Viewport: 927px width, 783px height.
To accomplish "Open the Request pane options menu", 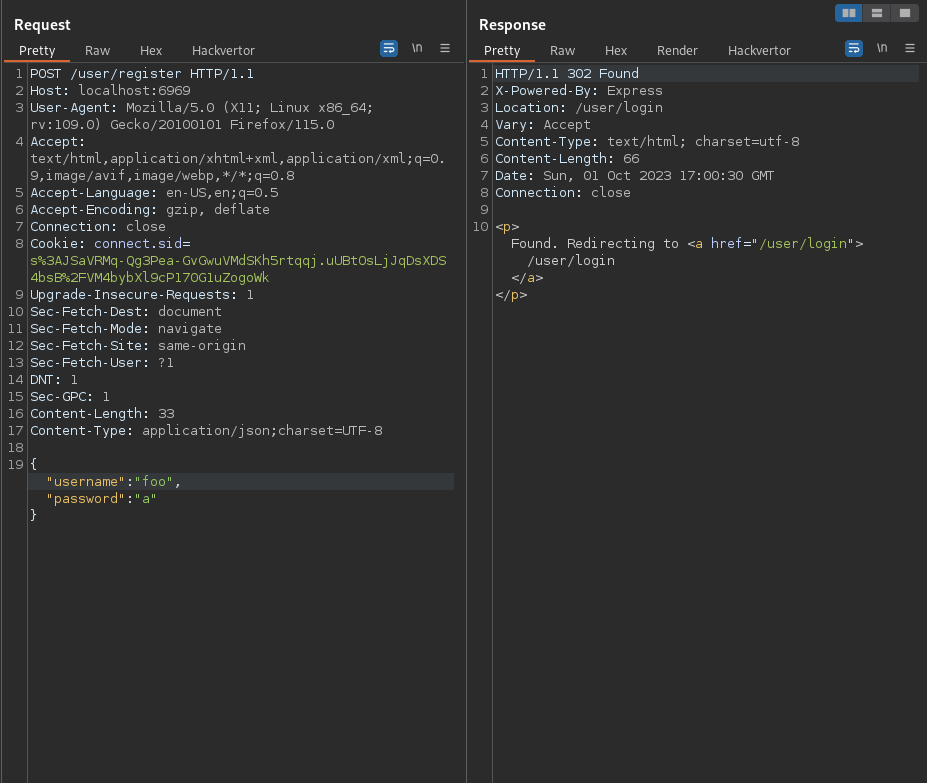I will click(x=445, y=48).
